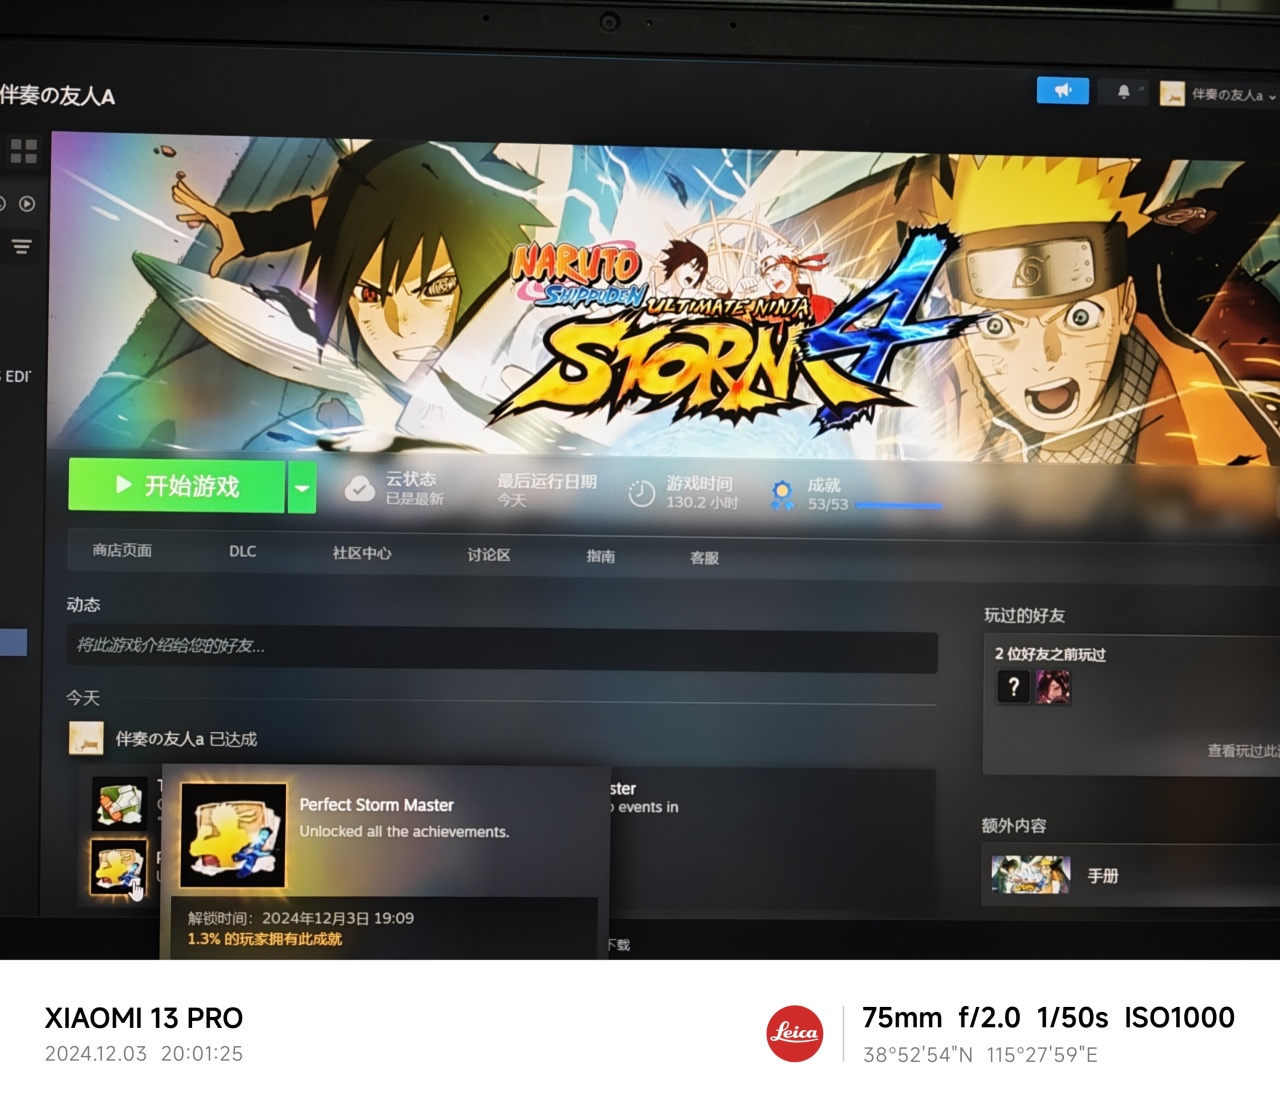This screenshot has height=1108, width=1280.
Task: Click the cloud status icon
Action: 359,489
